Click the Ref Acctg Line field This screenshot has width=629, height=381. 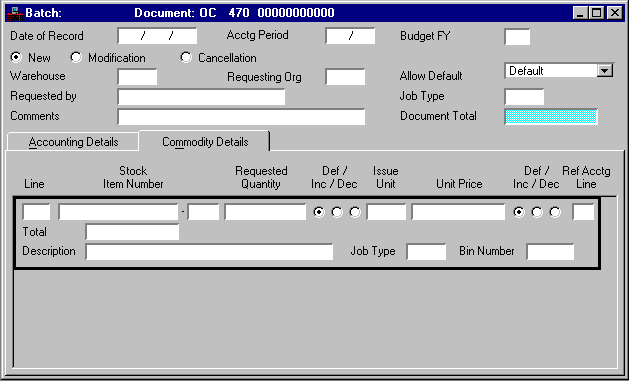coord(583,212)
